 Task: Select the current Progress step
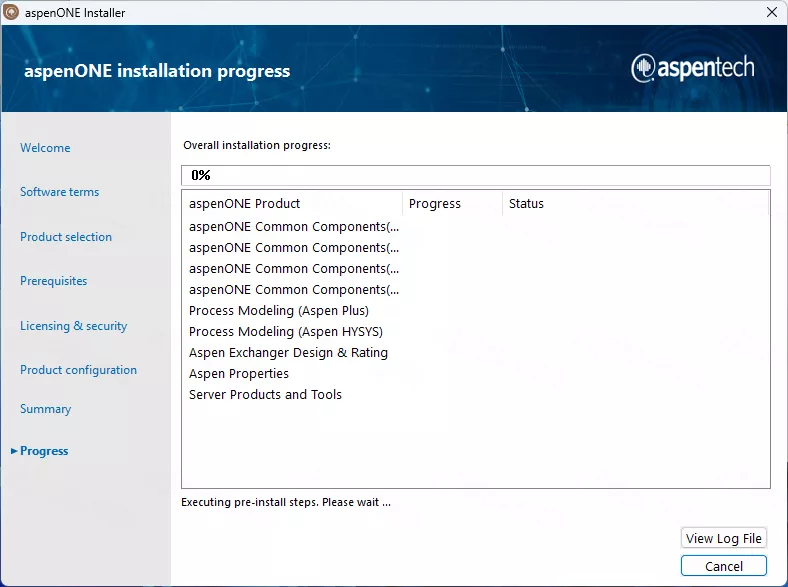(44, 451)
